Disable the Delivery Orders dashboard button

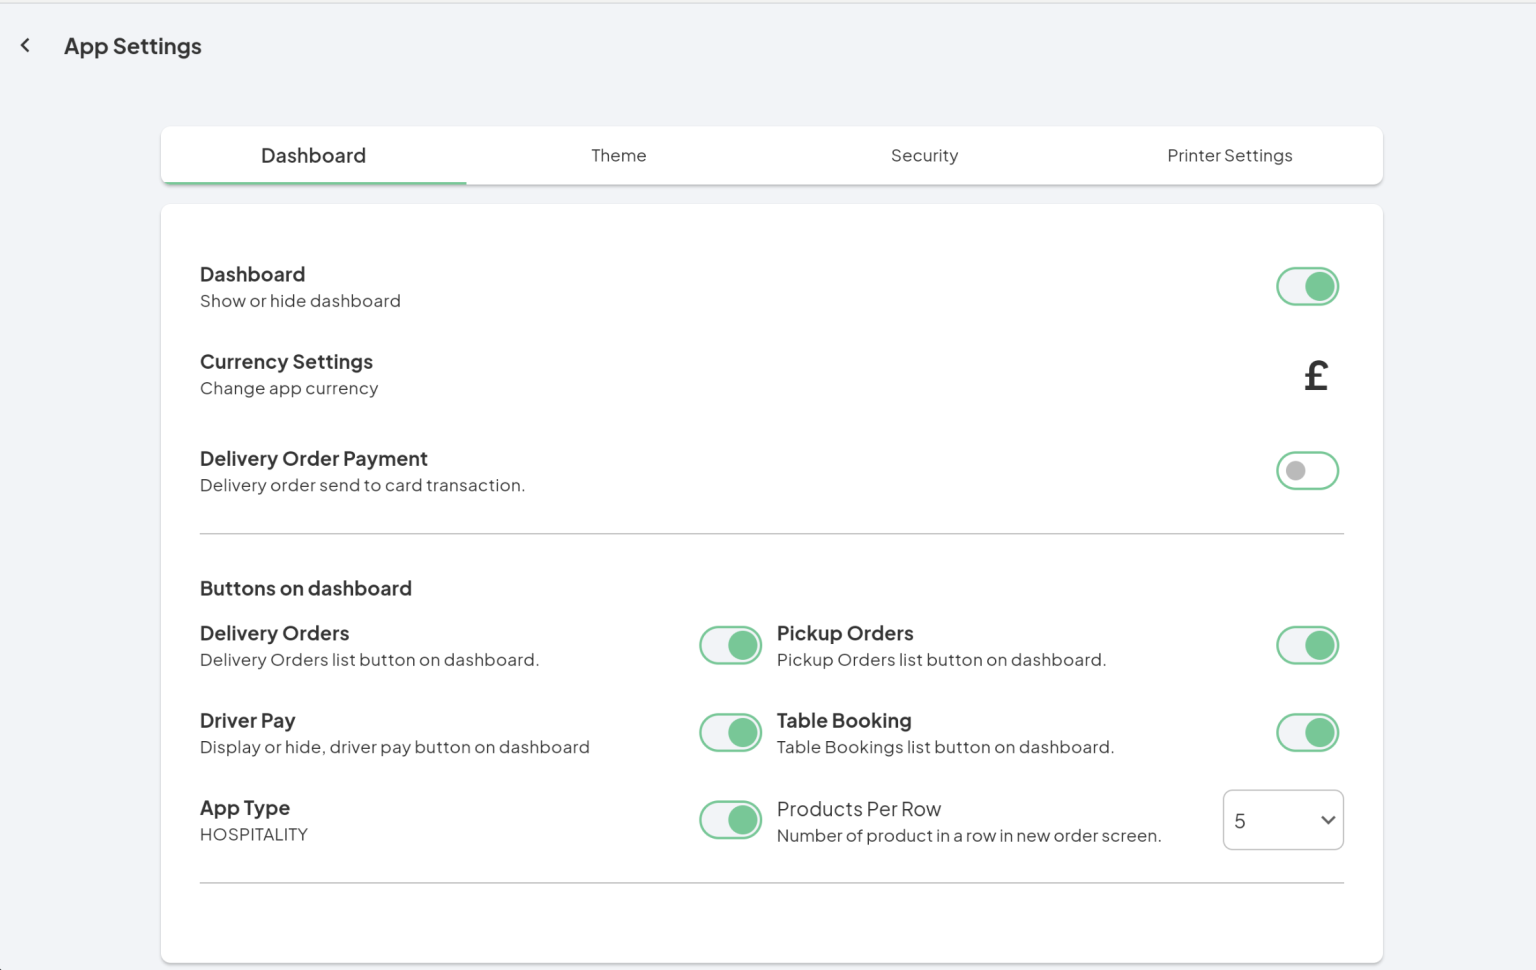point(730,645)
